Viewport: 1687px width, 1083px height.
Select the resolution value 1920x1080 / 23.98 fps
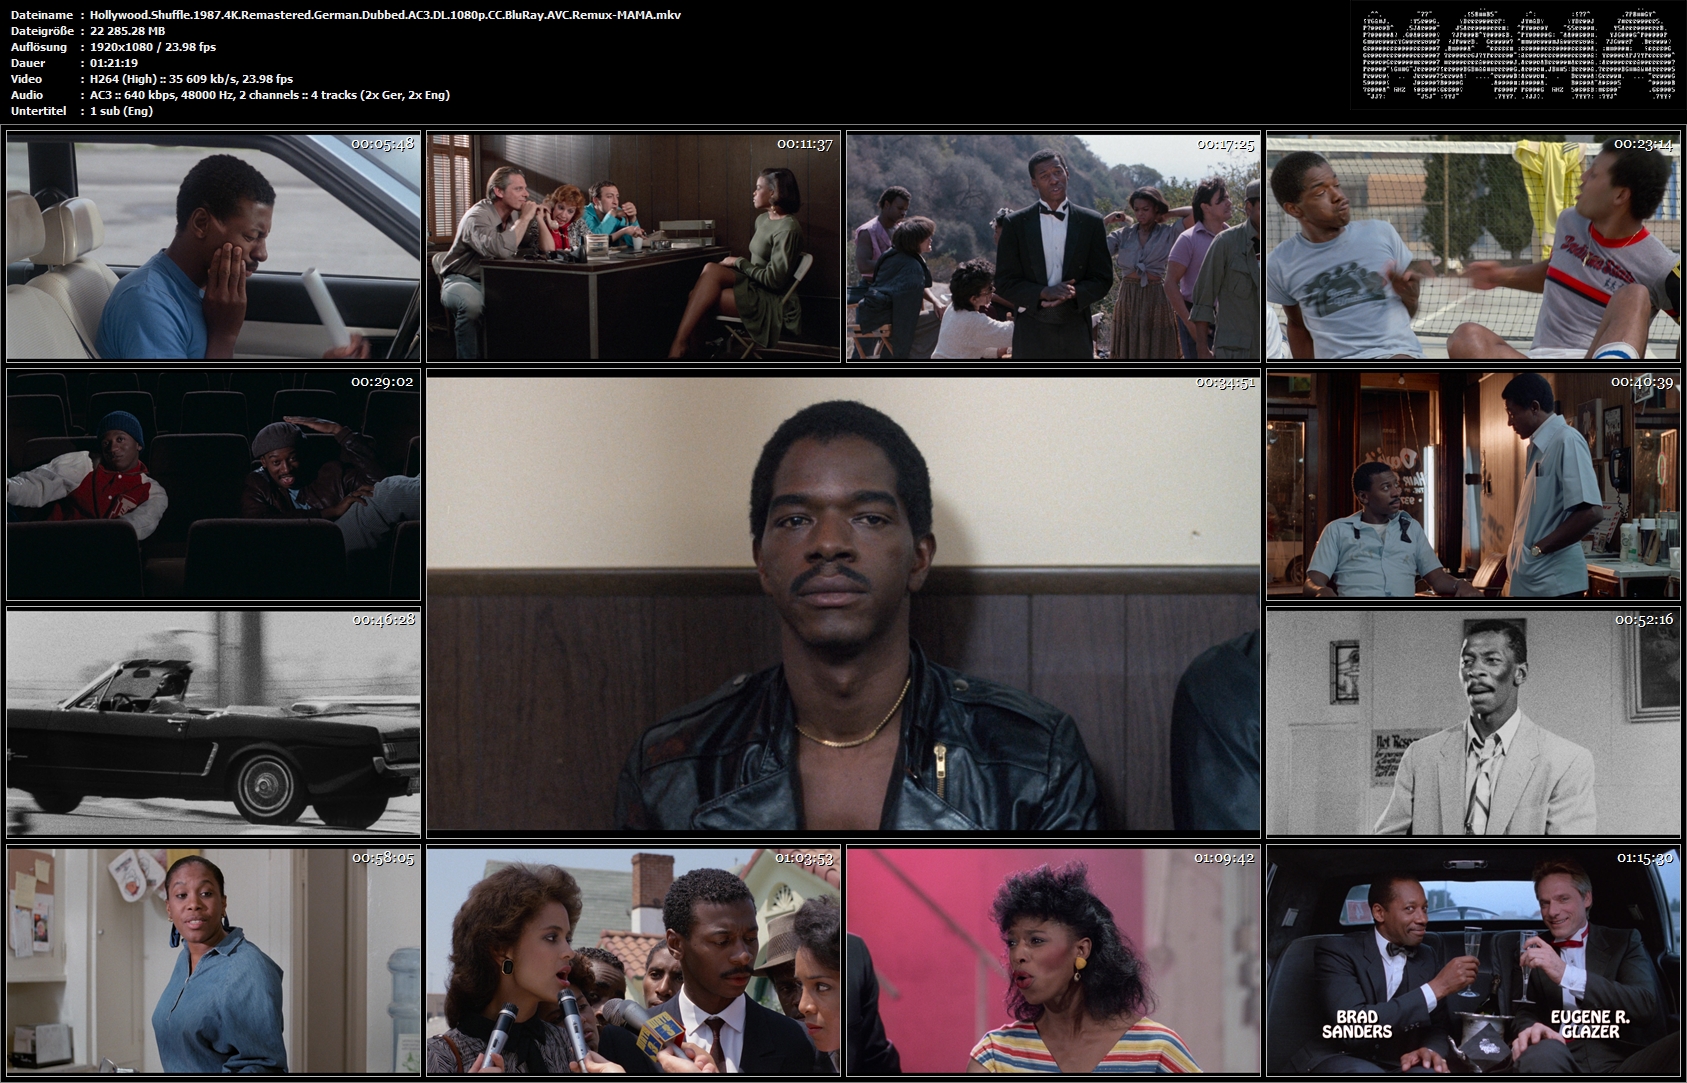152,47
